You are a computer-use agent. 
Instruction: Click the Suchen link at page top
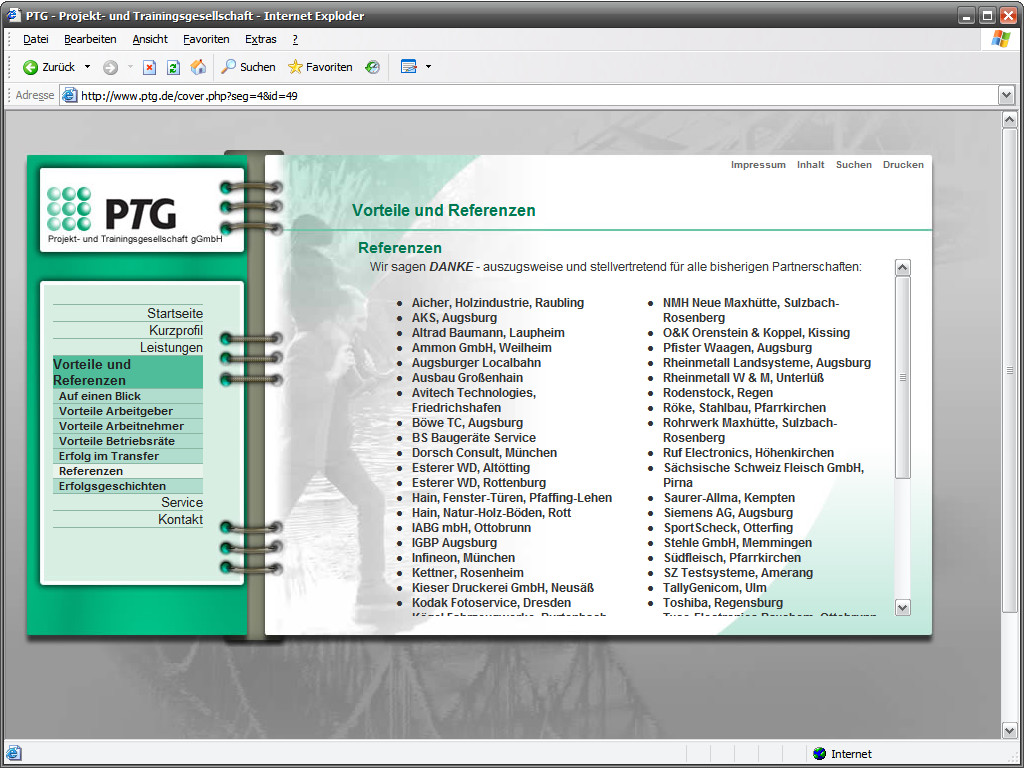854,165
